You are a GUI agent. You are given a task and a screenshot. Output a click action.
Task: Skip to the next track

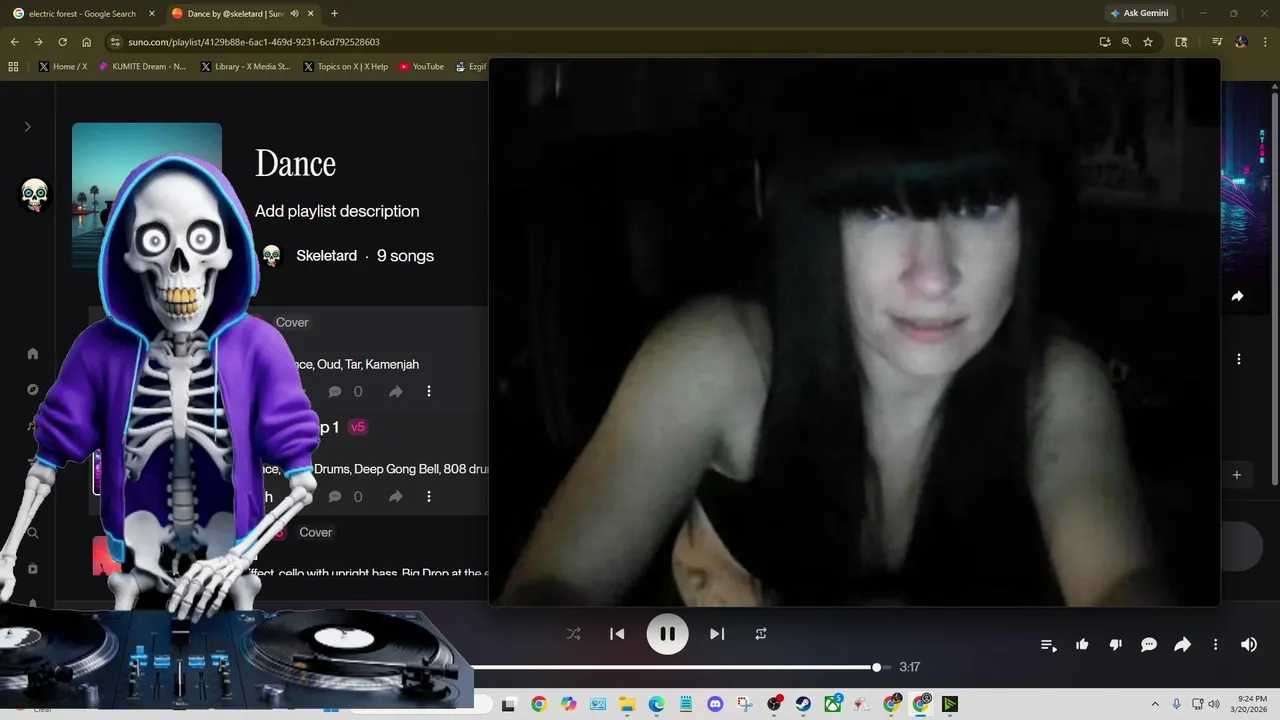(717, 634)
